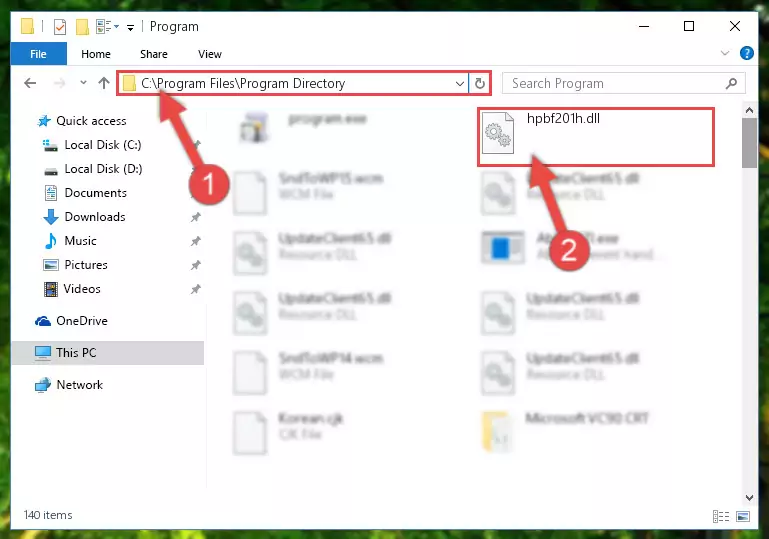Select Network in navigation pane
The image size is (769, 539).
pos(79,385)
